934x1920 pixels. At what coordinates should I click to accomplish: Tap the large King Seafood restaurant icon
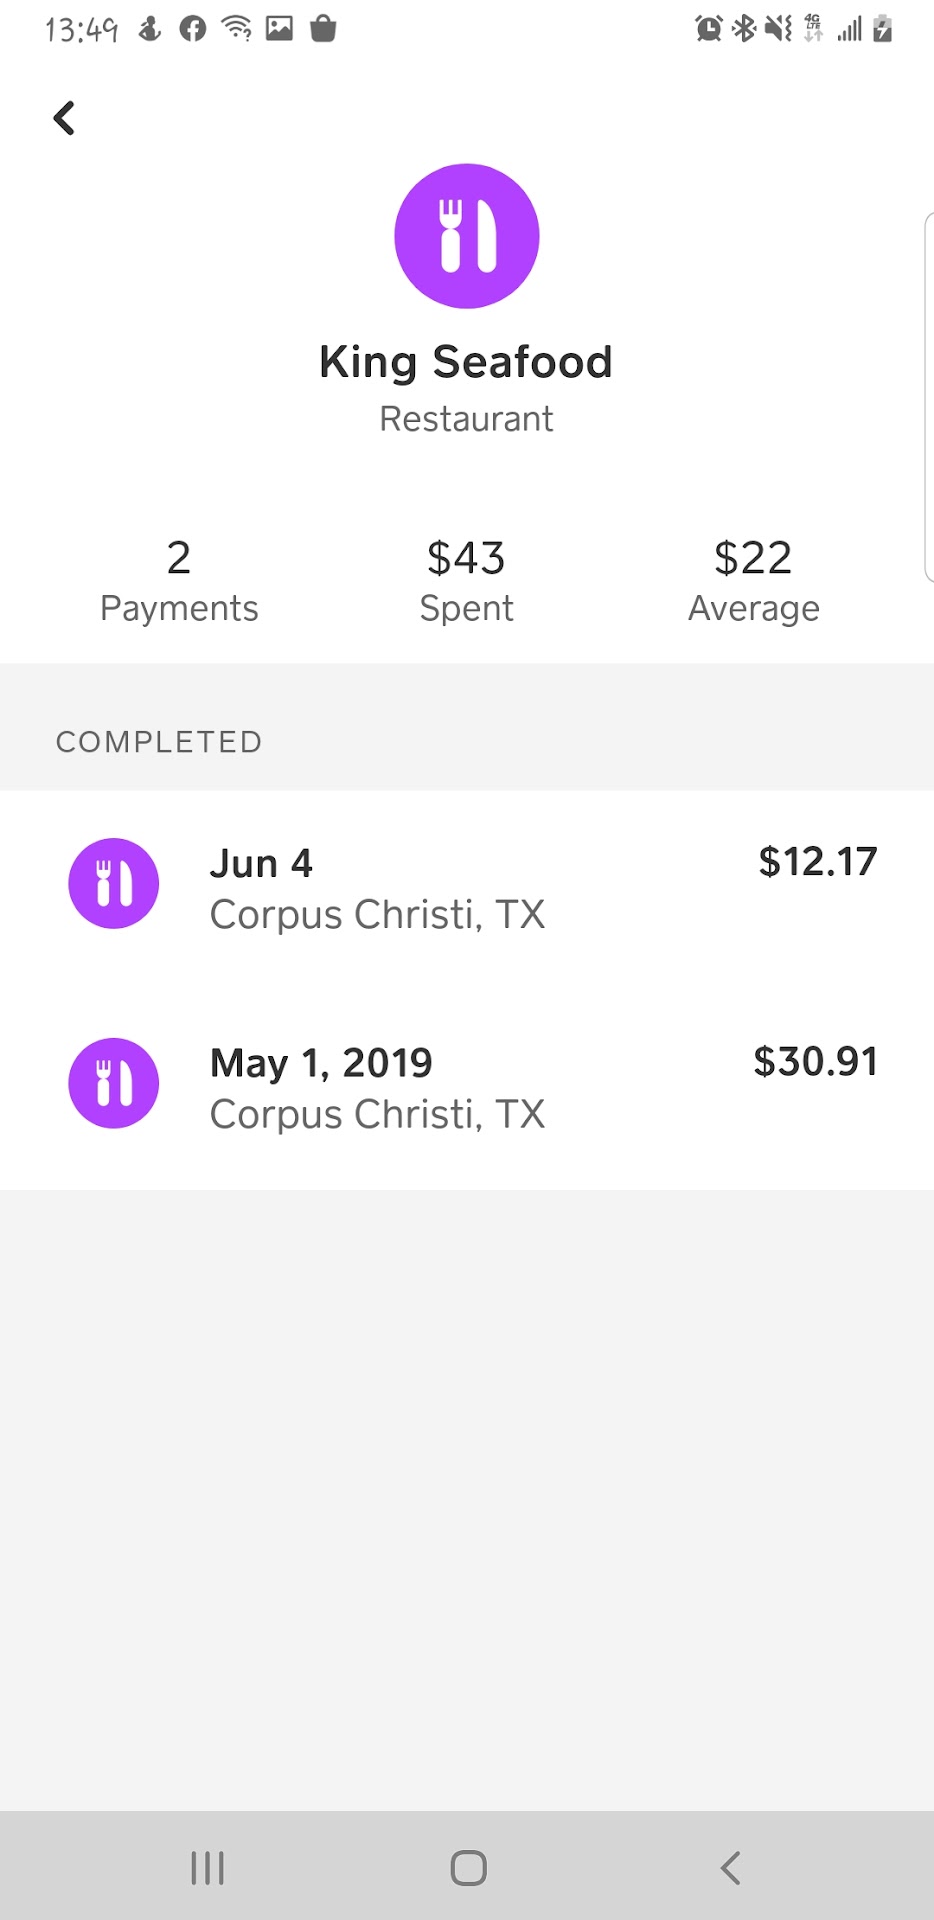point(467,236)
